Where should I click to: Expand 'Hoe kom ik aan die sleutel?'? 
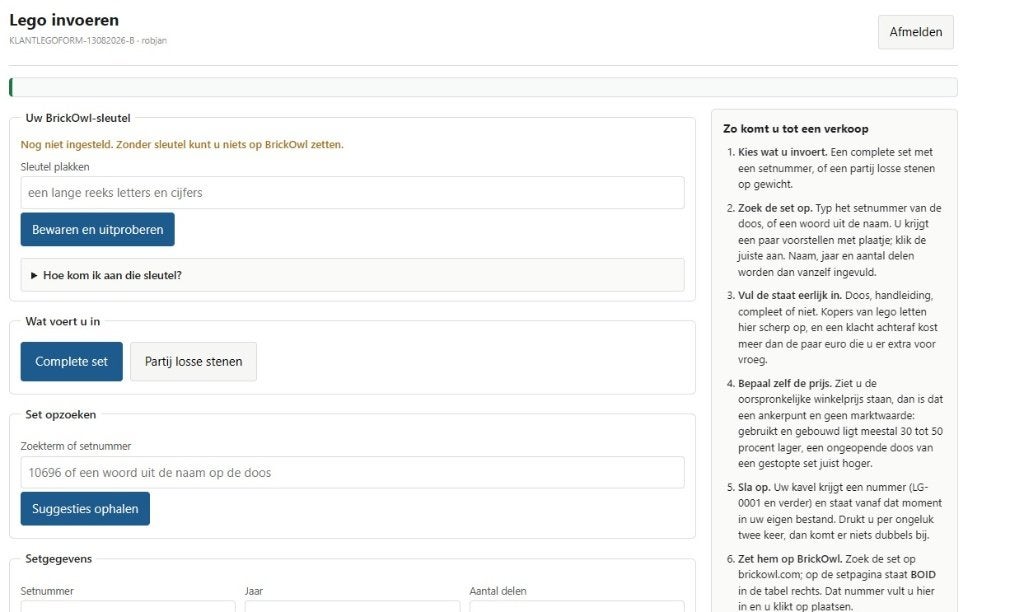(x=352, y=275)
